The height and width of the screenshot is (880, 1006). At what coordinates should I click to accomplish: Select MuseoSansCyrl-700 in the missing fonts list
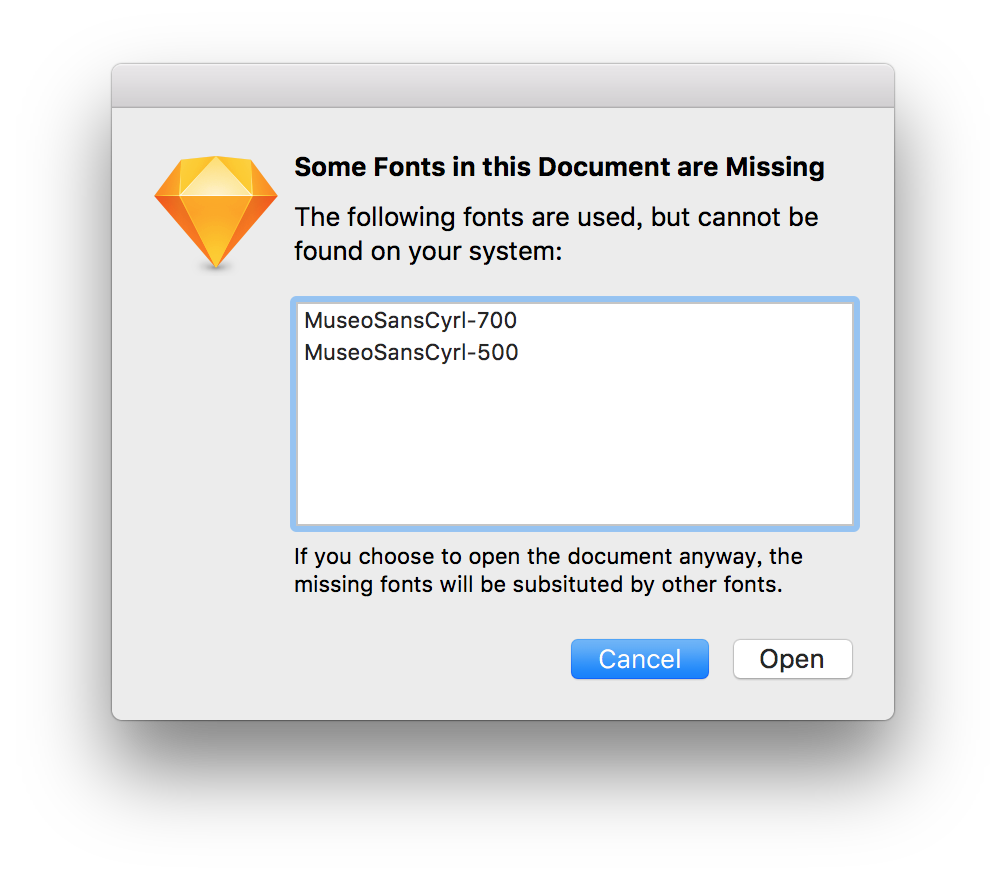[410, 321]
